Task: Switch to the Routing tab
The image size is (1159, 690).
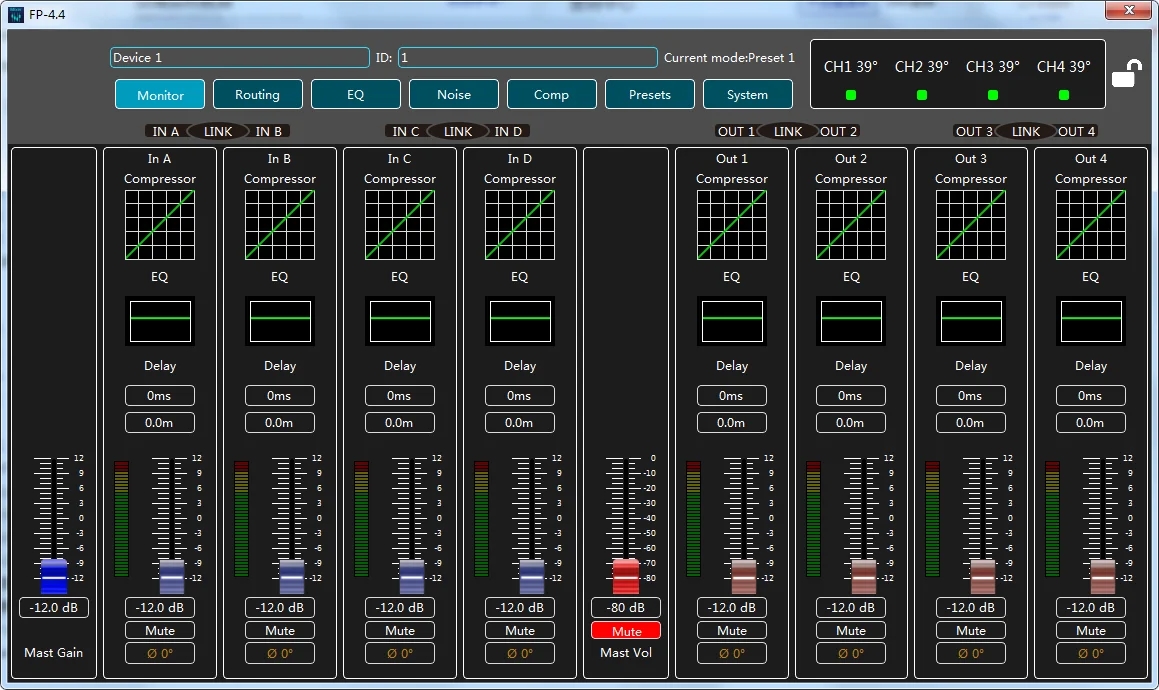Action: 257,95
